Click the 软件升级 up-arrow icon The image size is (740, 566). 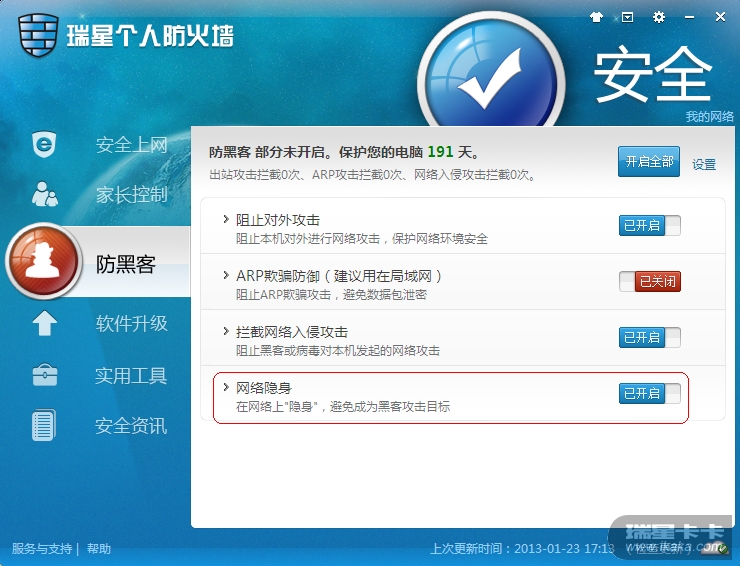45,323
